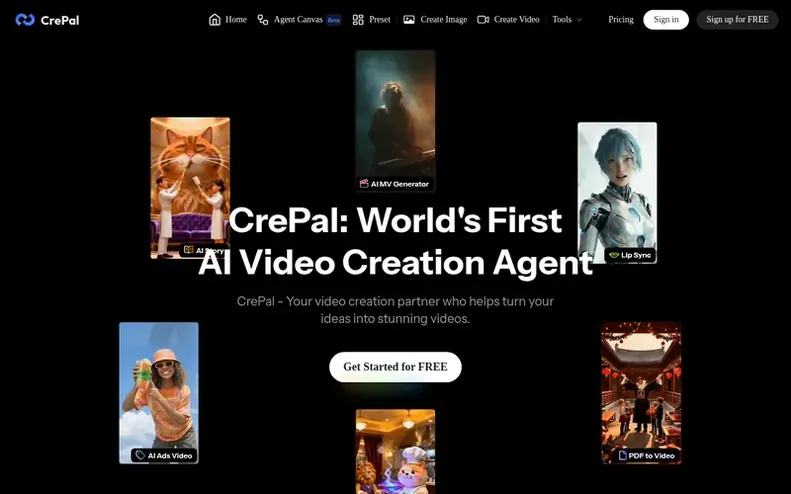Click the AI Story book icon
Screen dimensions: 791x494
[x=189, y=250]
